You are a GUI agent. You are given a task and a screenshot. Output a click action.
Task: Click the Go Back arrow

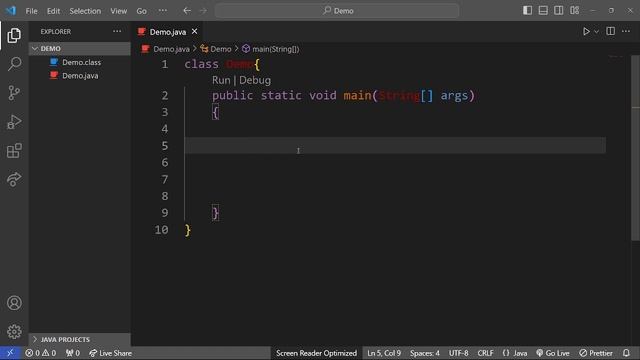tap(187, 11)
